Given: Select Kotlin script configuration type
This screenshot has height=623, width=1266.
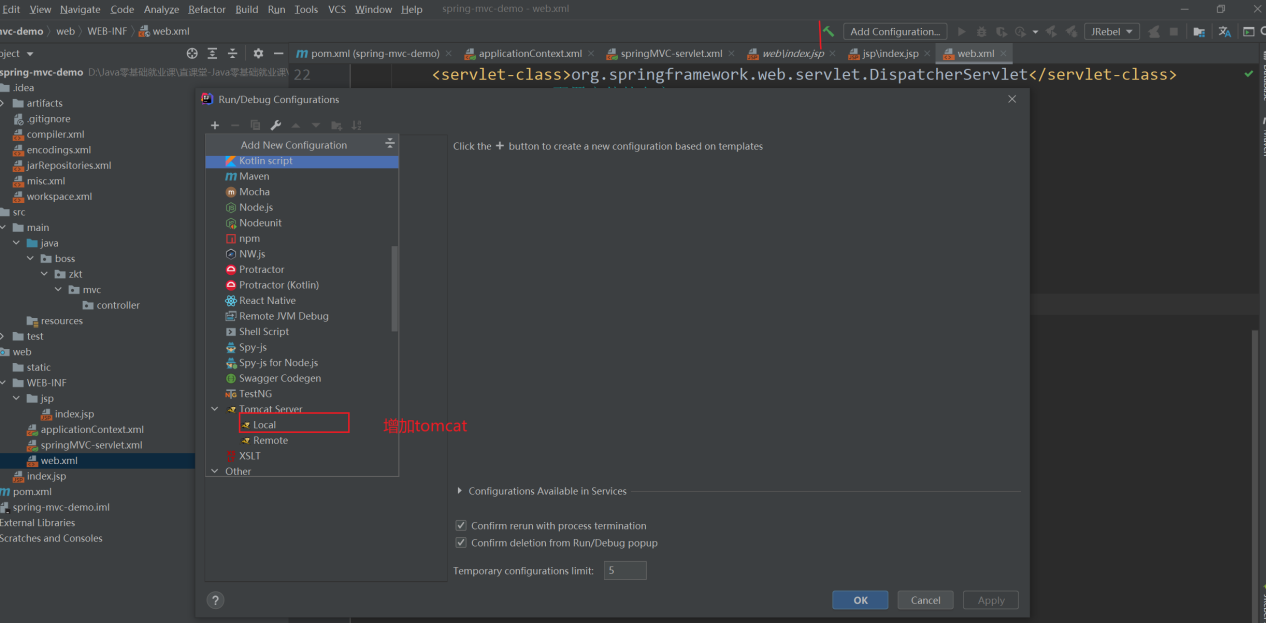Looking at the screenshot, I should pyautogui.click(x=302, y=161).
